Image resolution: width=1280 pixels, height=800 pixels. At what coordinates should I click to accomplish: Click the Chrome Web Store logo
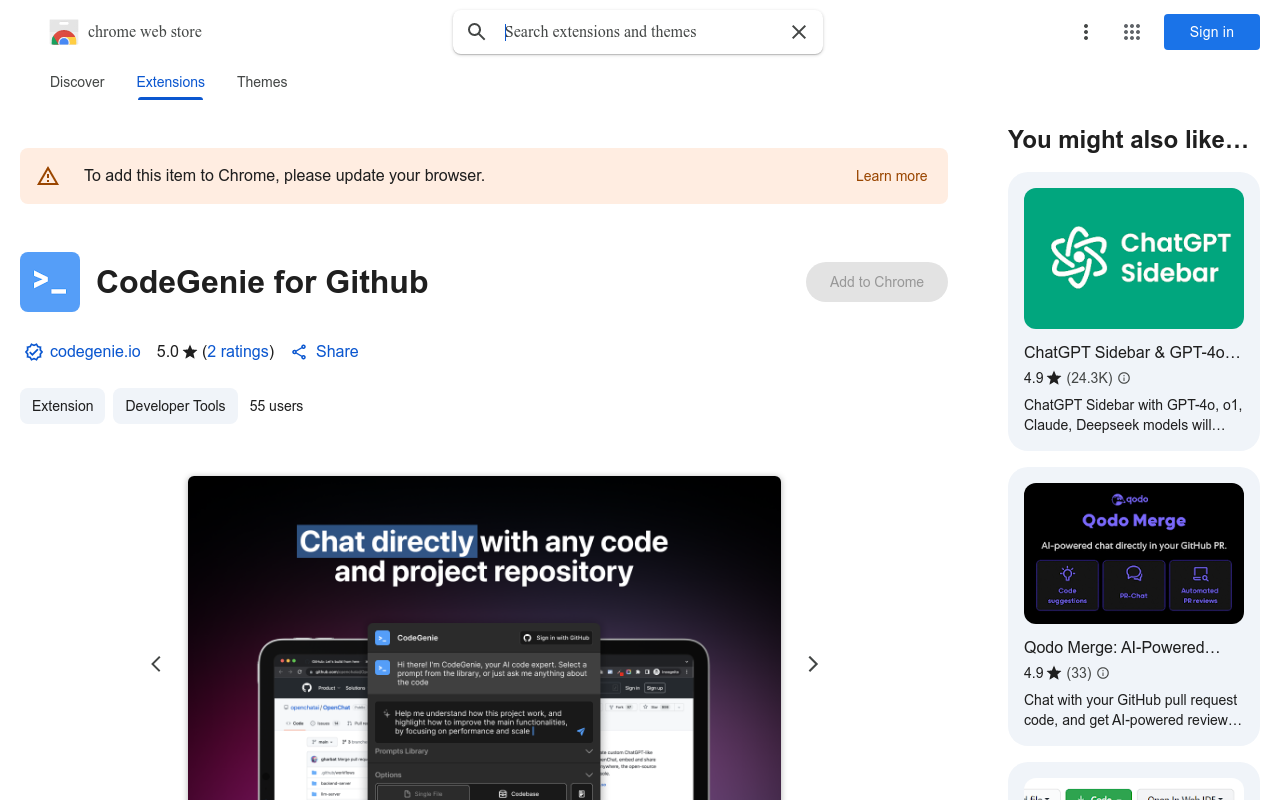click(64, 32)
